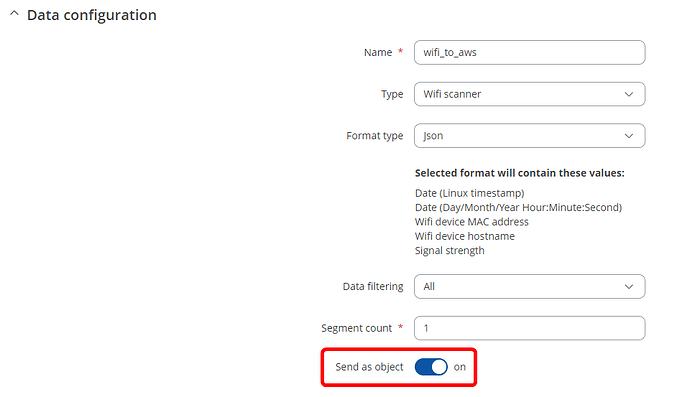Focus the Segment count input field
The height and width of the screenshot is (397, 690).
(529, 328)
